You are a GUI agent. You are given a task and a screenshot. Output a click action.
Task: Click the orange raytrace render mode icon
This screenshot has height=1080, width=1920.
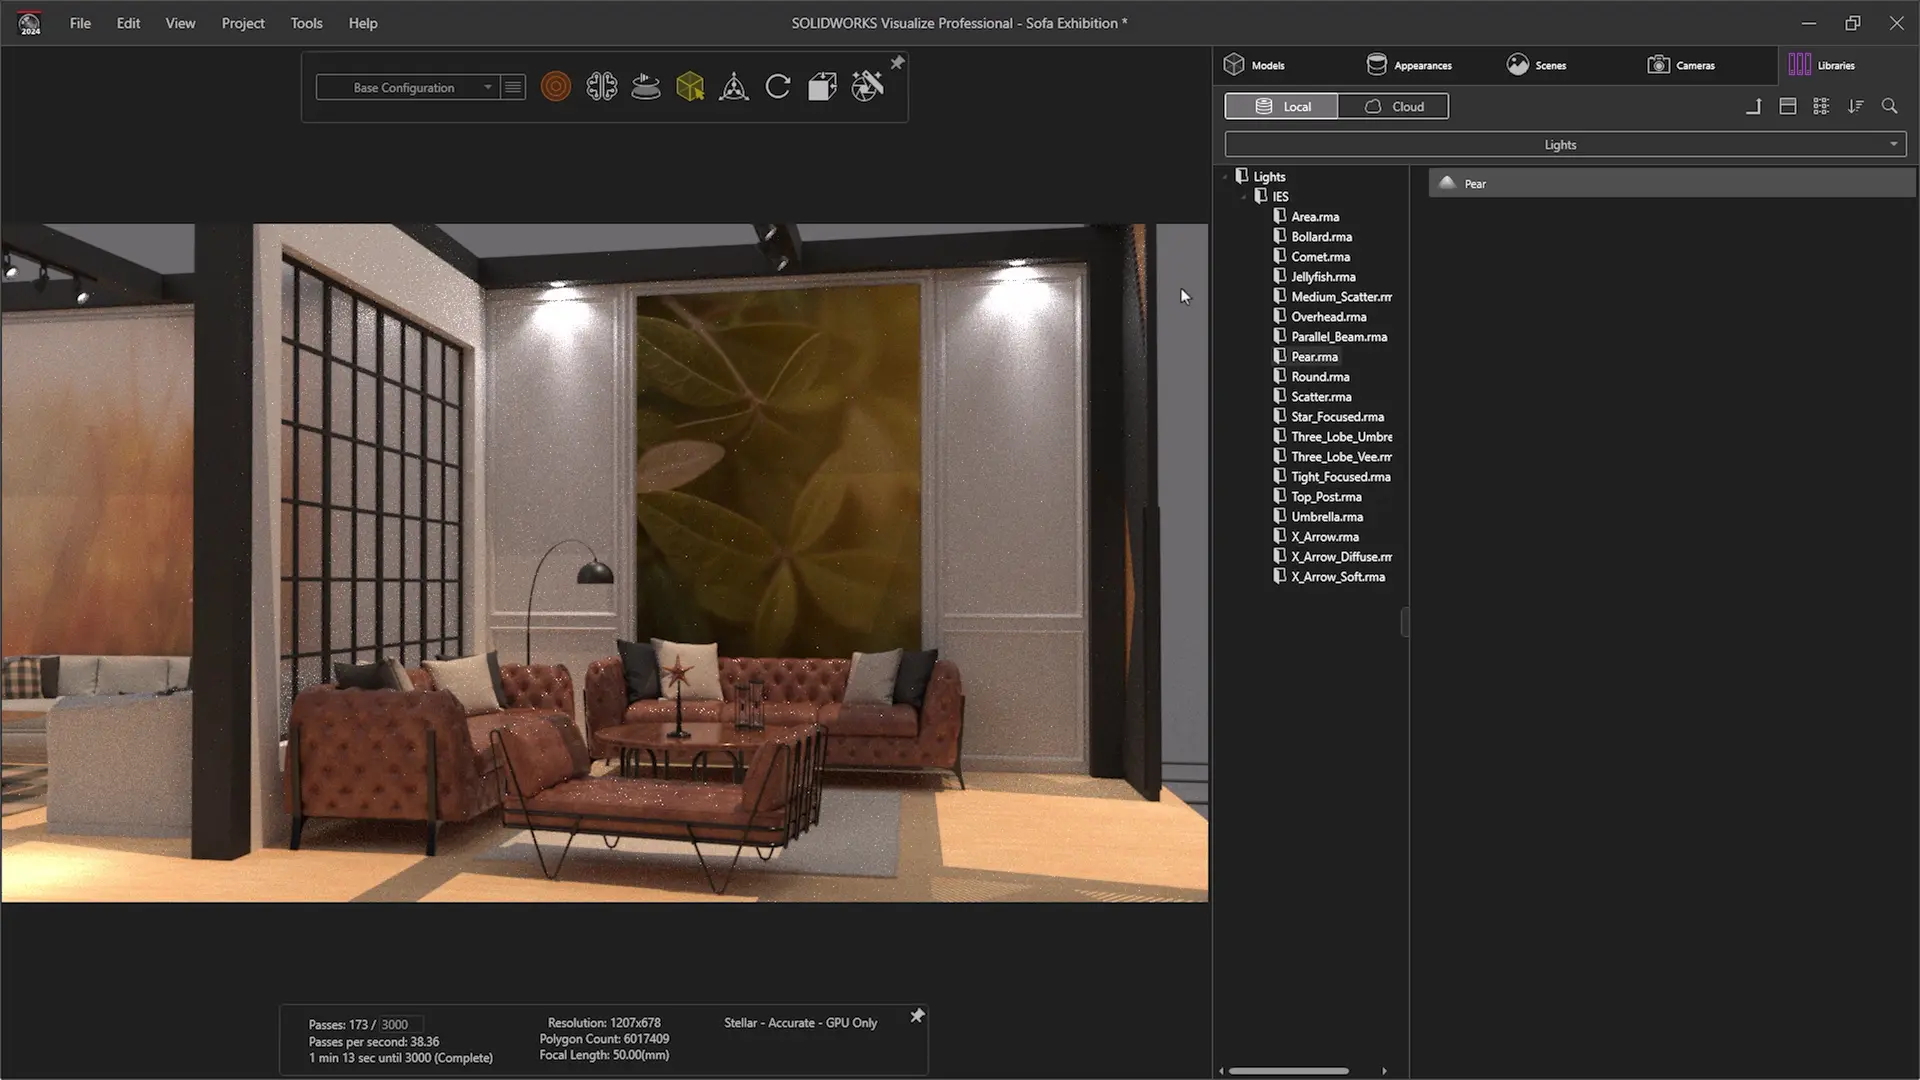point(556,87)
